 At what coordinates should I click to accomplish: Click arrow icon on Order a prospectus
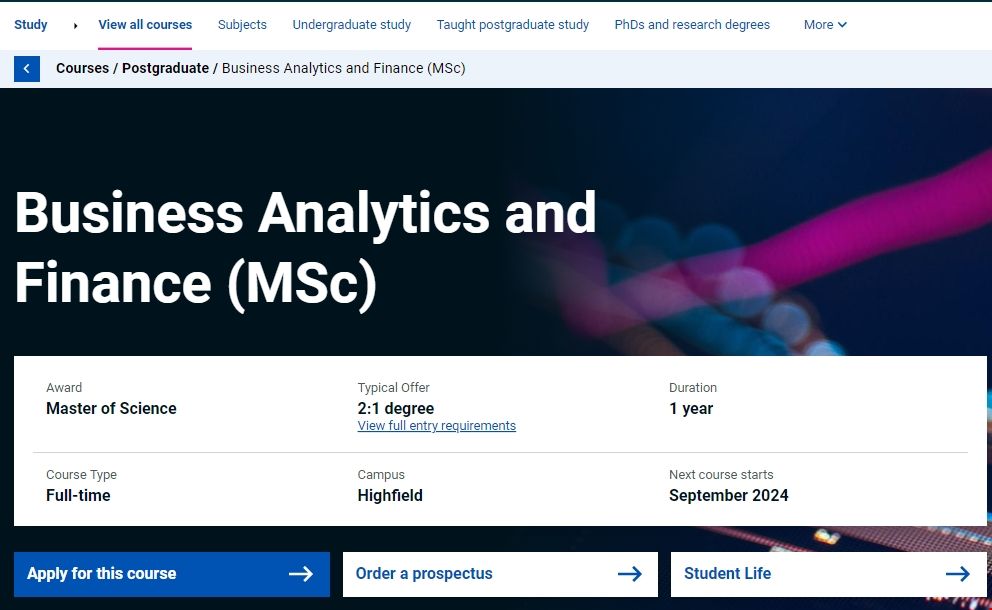629,574
